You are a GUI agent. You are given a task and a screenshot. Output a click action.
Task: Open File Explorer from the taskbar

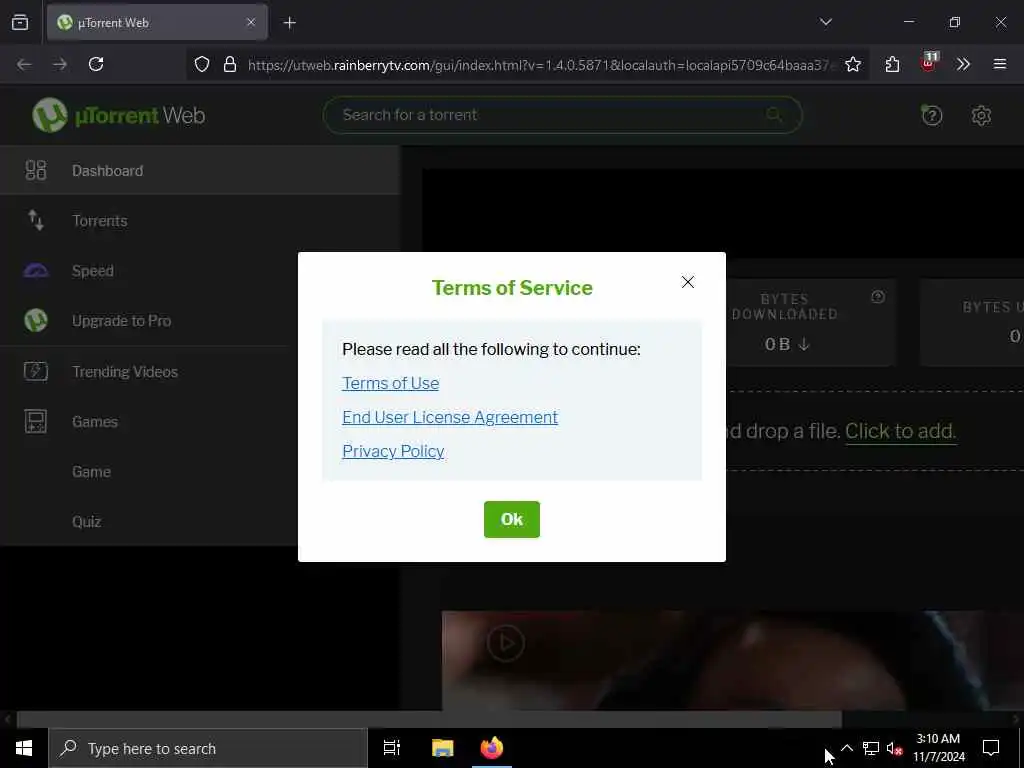(442, 748)
